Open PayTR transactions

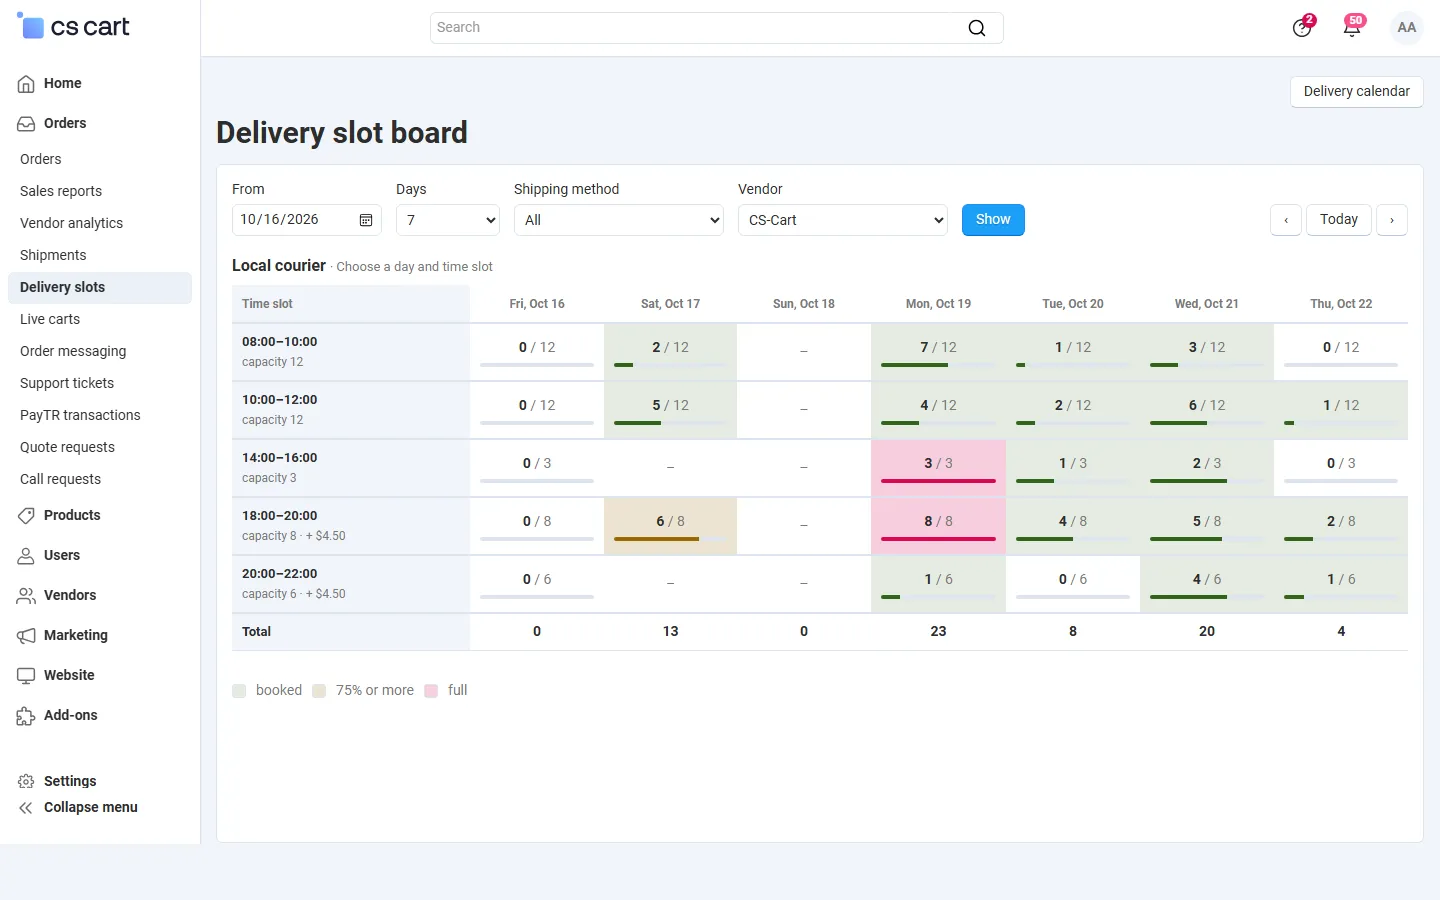tap(80, 415)
